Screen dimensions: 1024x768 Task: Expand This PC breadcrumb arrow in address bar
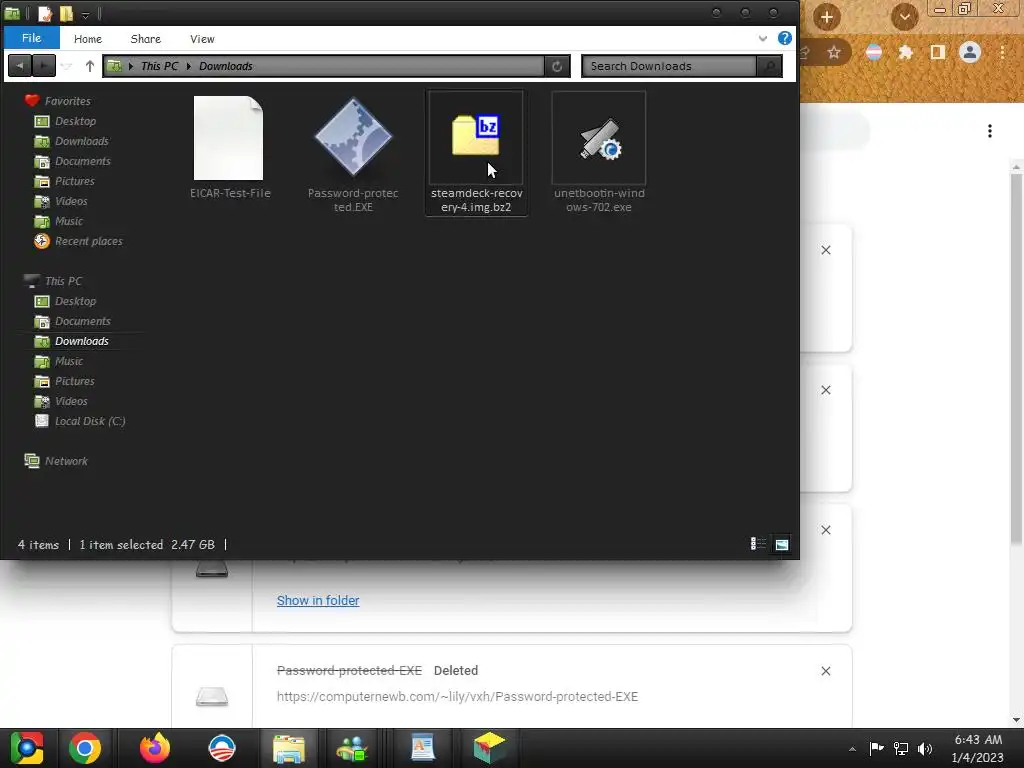tap(189, 66)
